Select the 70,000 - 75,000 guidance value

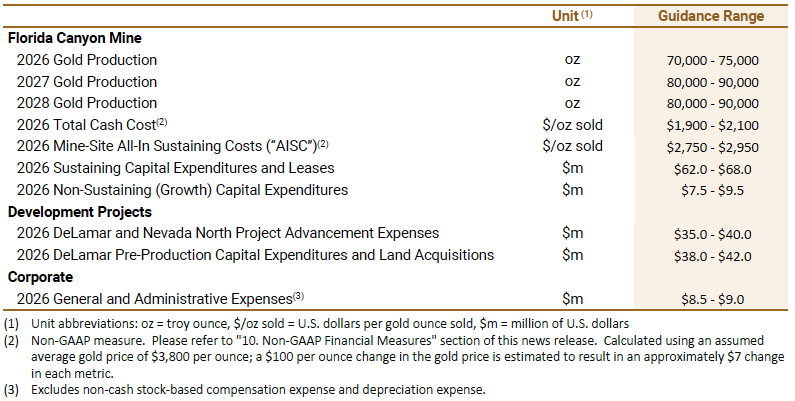tap(712, 60)
